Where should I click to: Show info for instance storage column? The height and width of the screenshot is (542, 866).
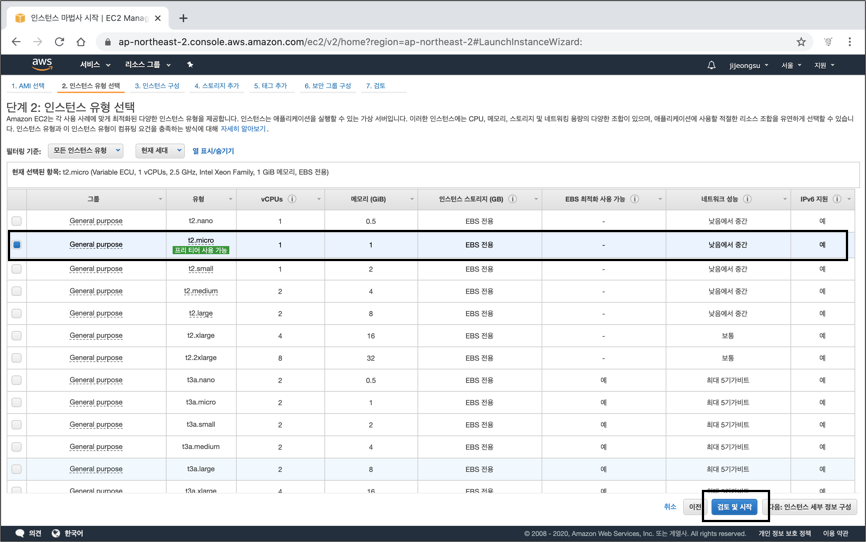(513, 199)
